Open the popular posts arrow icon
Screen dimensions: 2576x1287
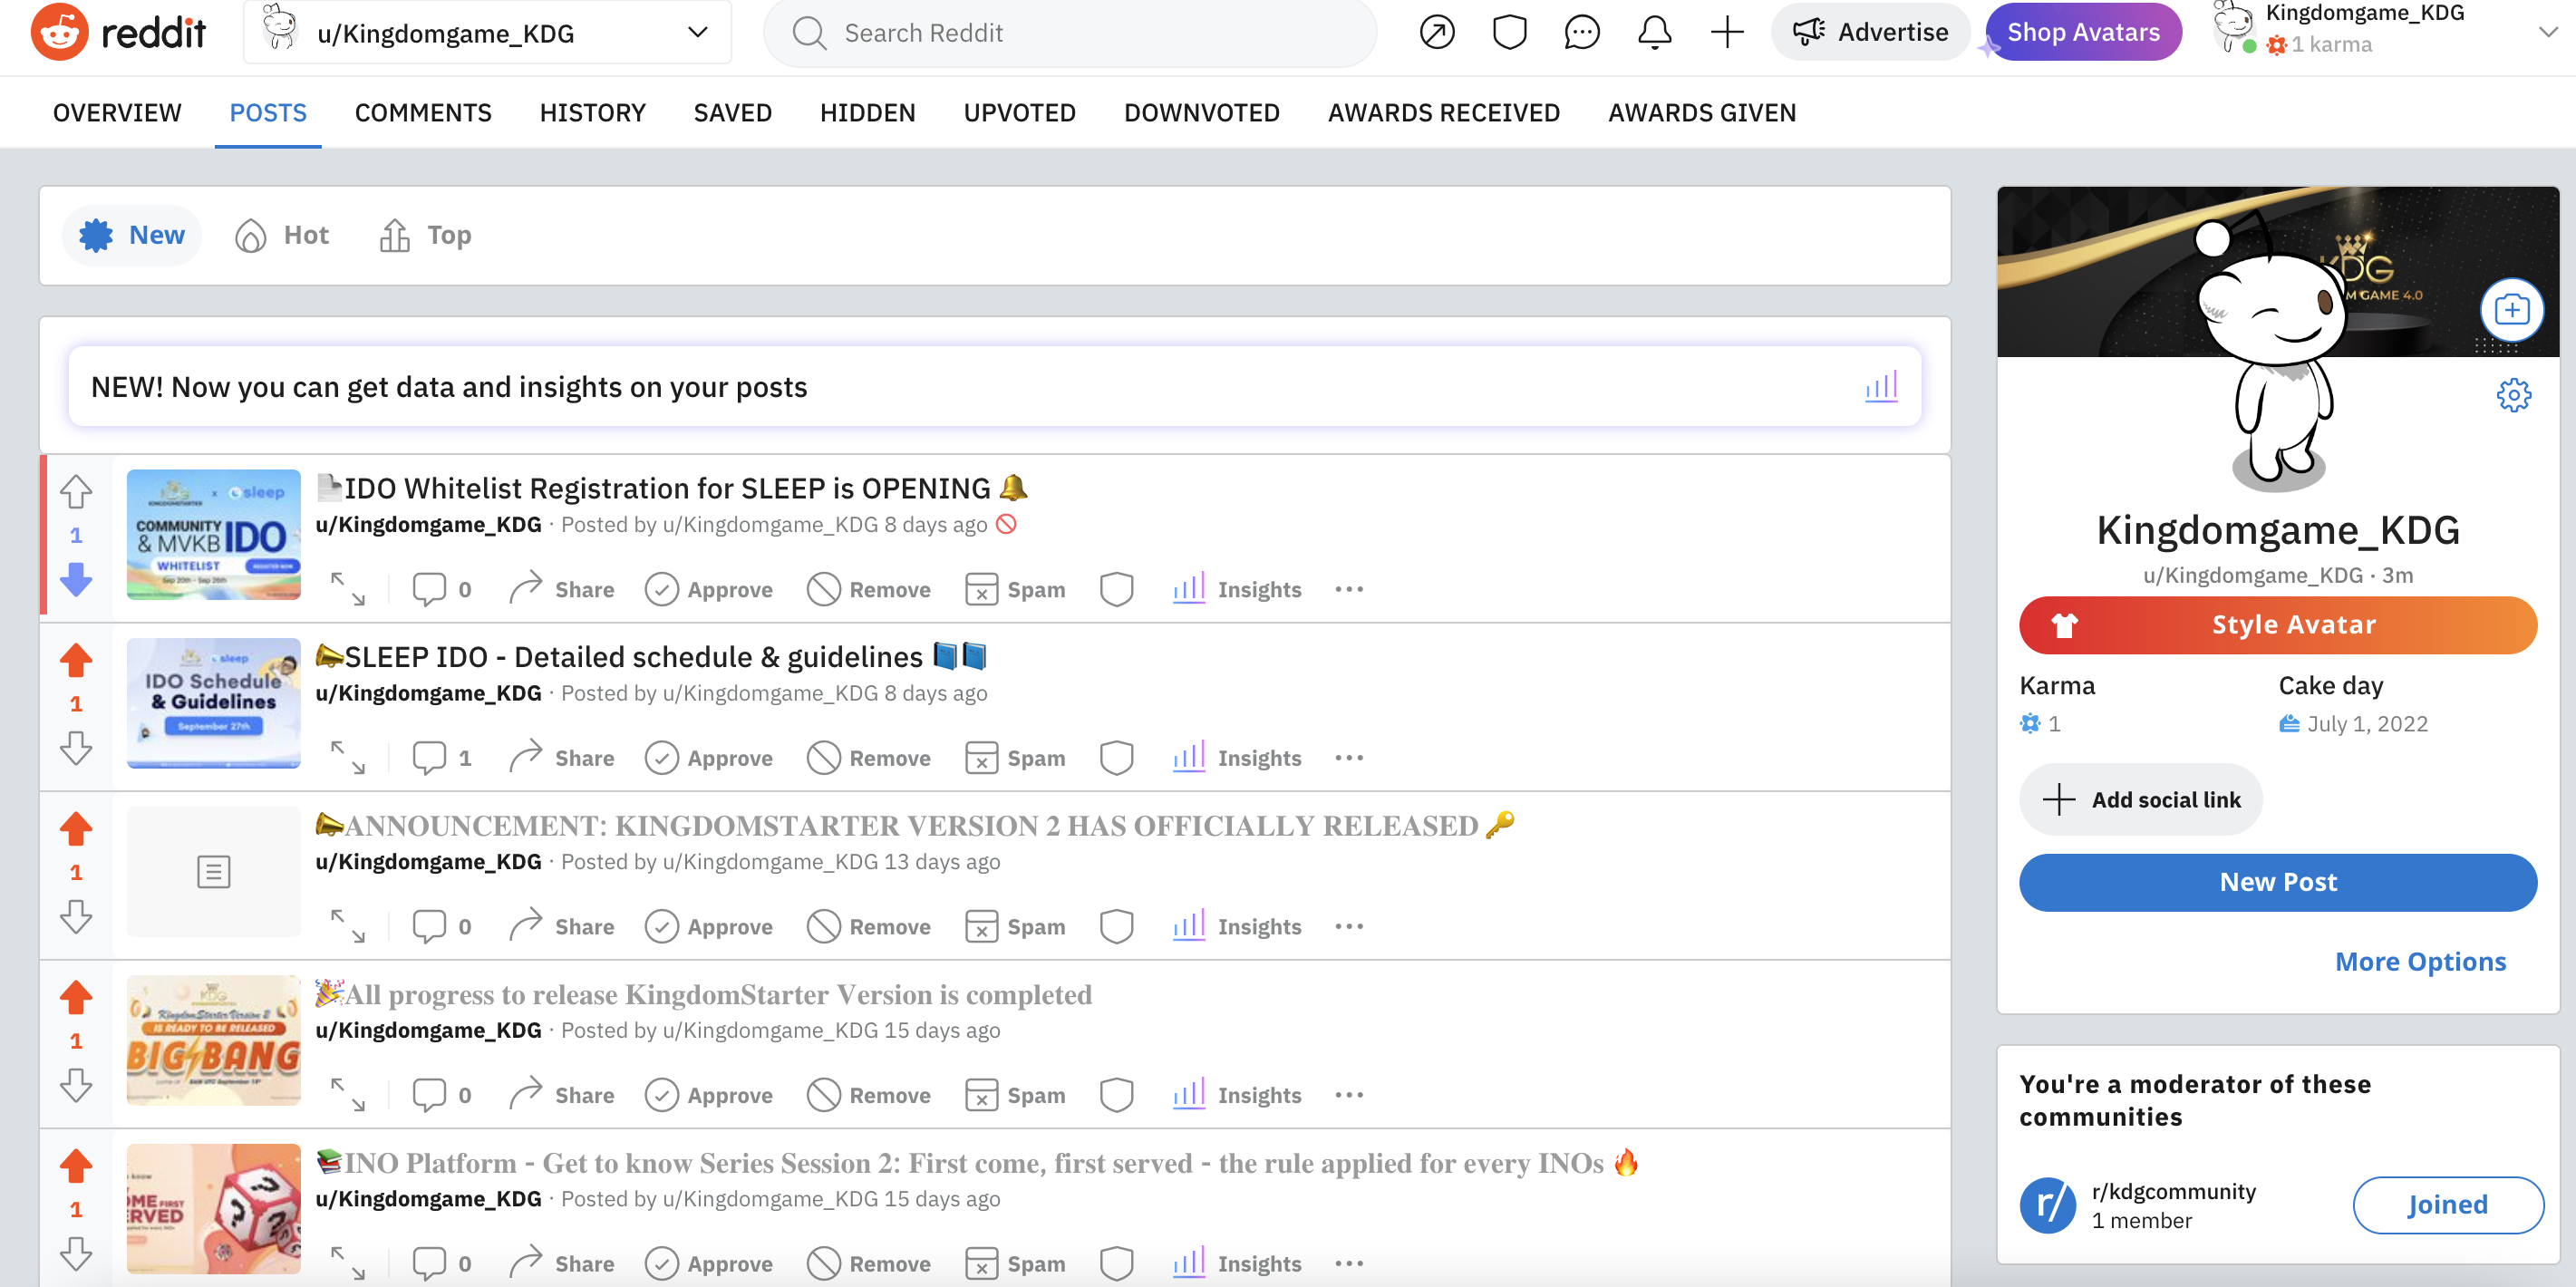[x=1437, y=32]
